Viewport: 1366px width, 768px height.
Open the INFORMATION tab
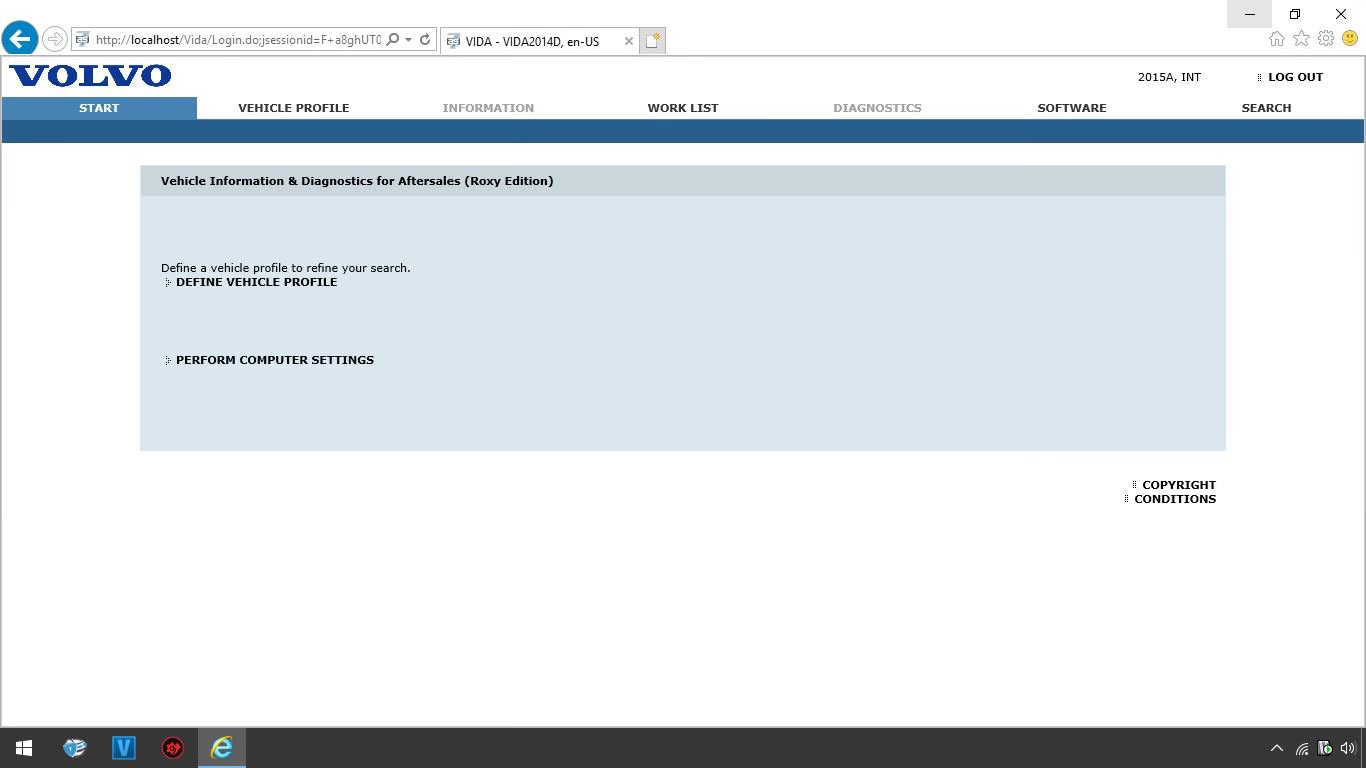(x=488, y=108)
